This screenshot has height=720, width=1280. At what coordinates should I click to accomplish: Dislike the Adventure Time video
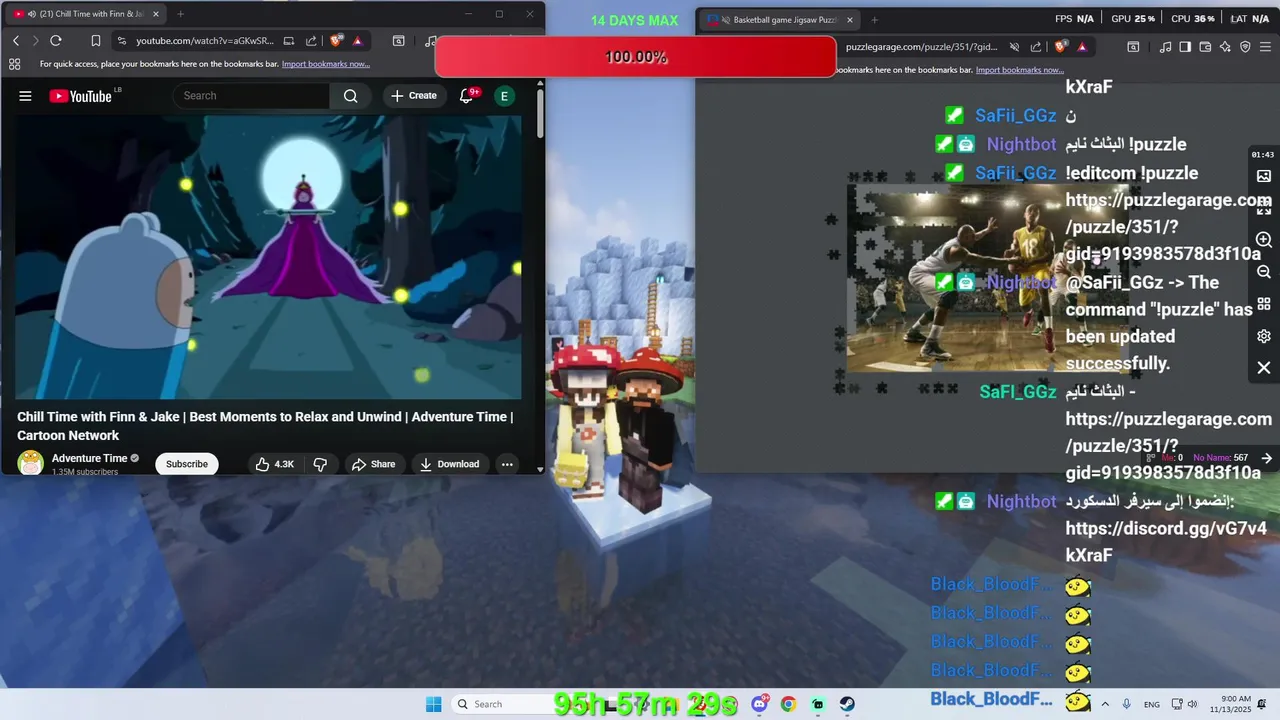(320, 464)
